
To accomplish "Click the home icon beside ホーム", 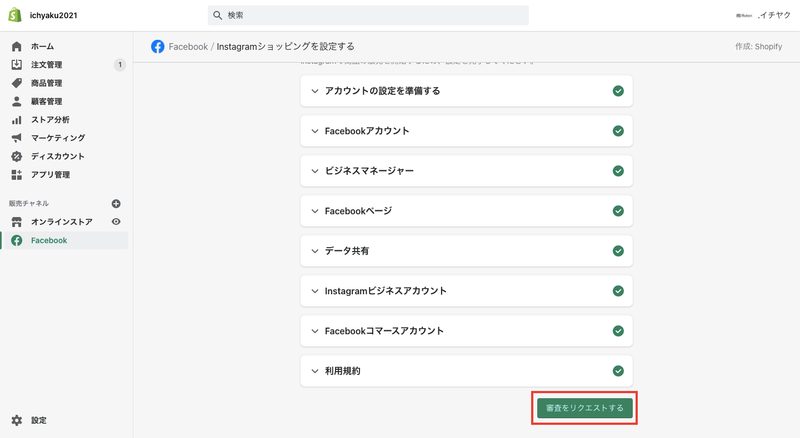I will pos(16,46).
